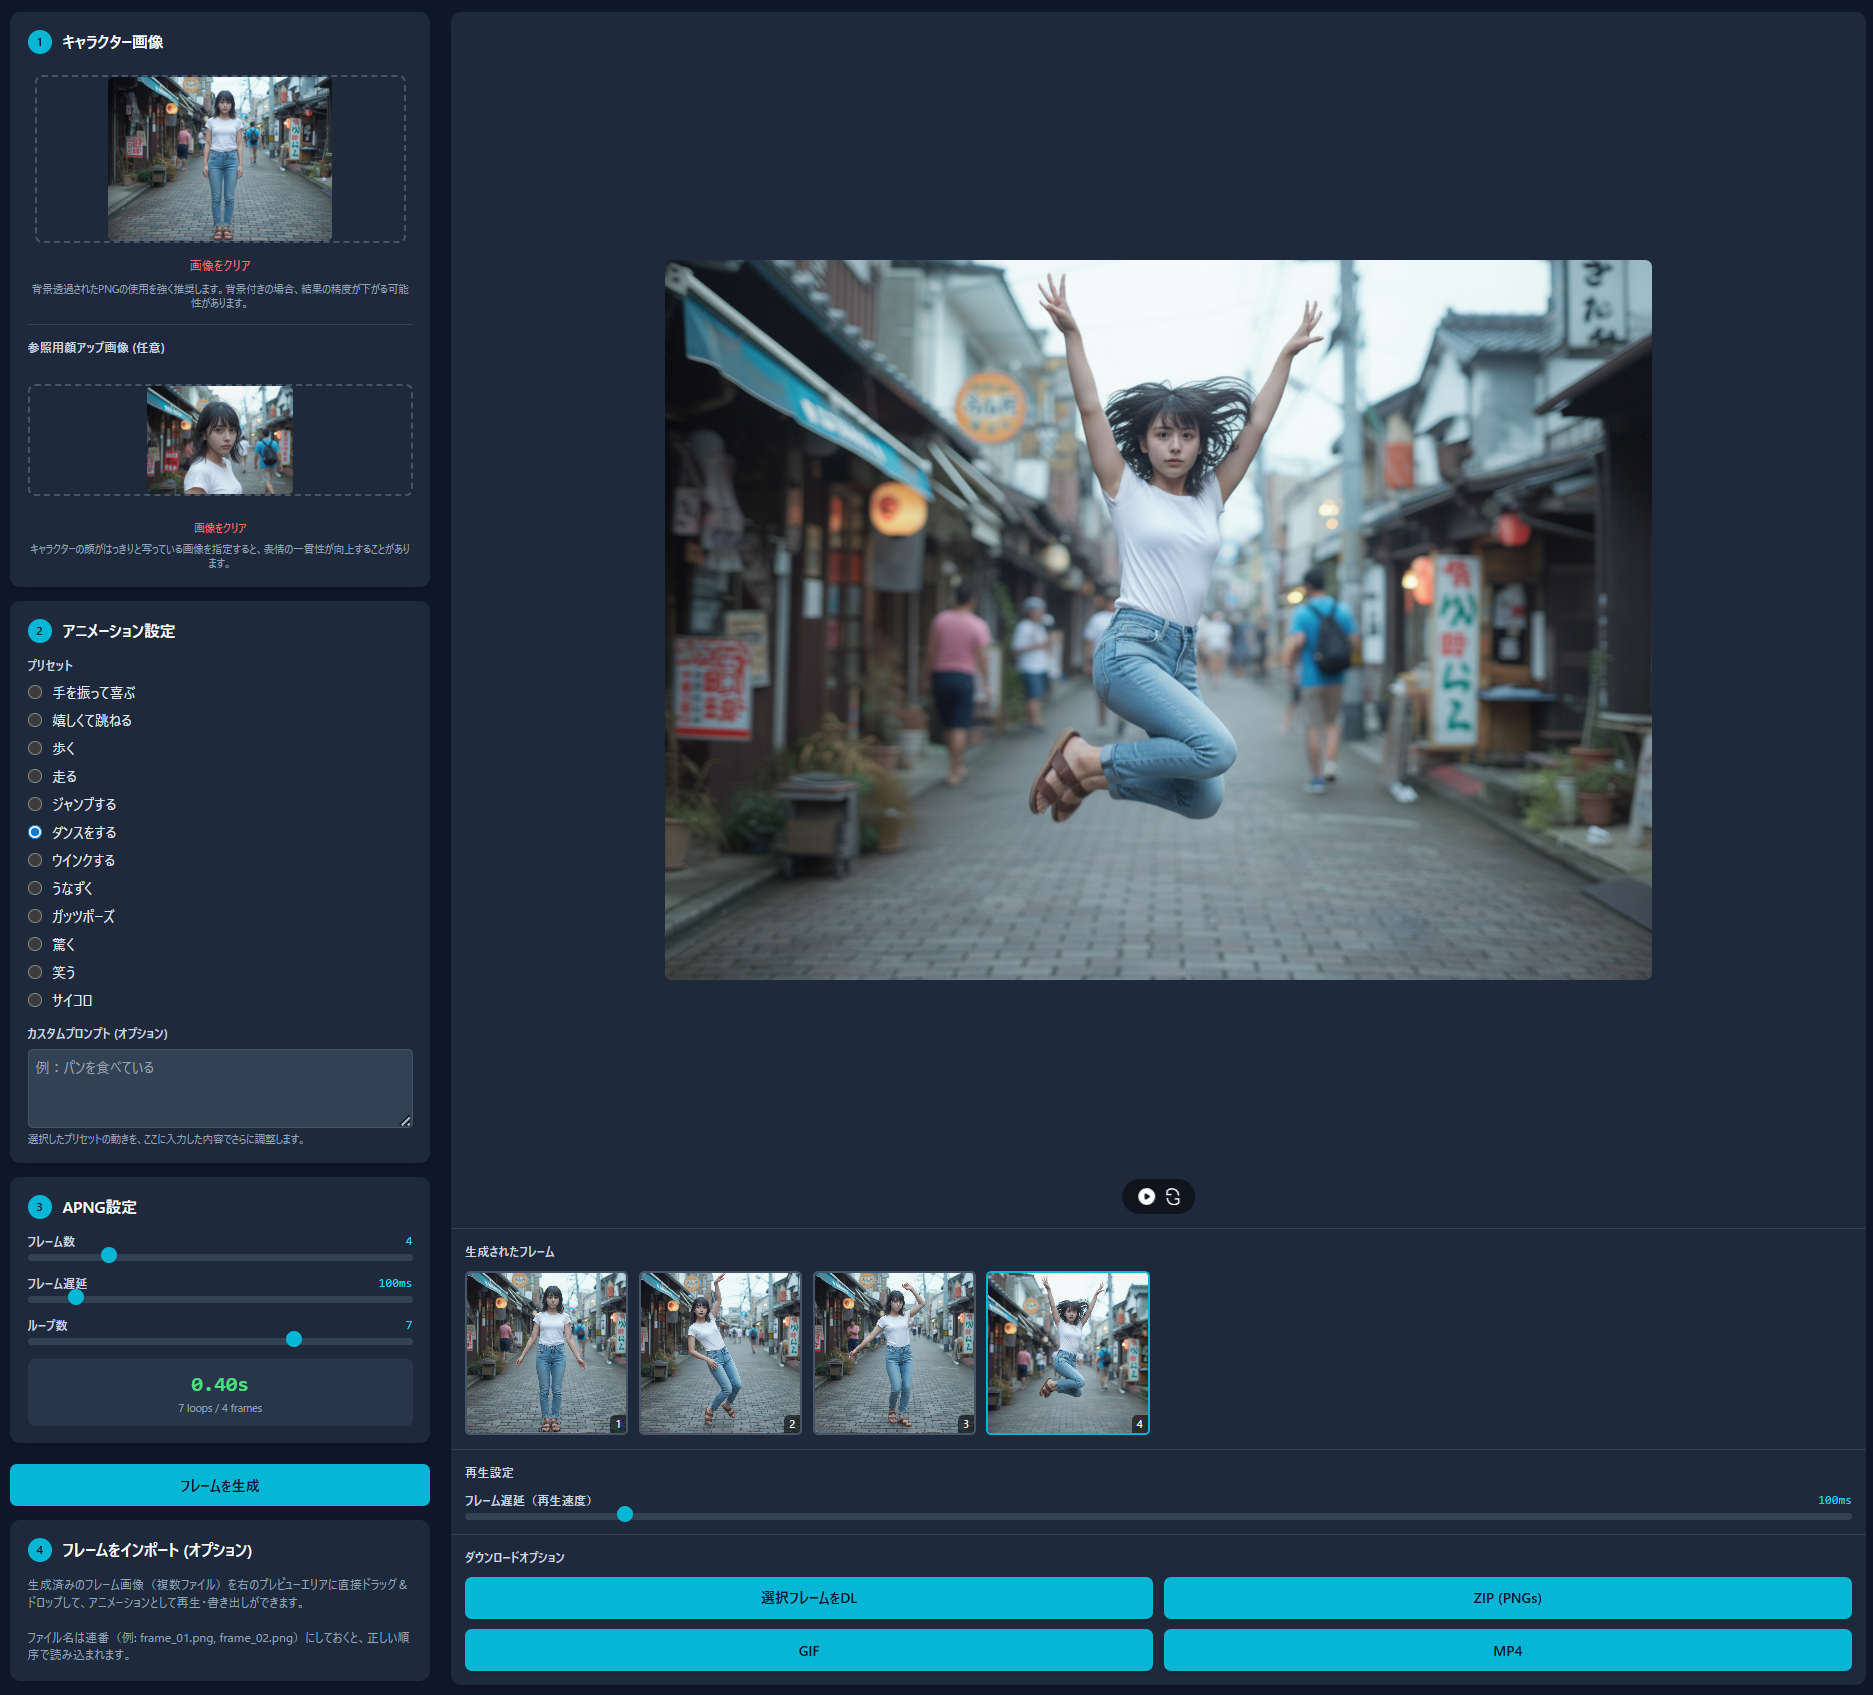Select the ウインクする animation preset
Viewport: 1873px width, 1695px height.
pyautogui.click(x=35, y=860)
